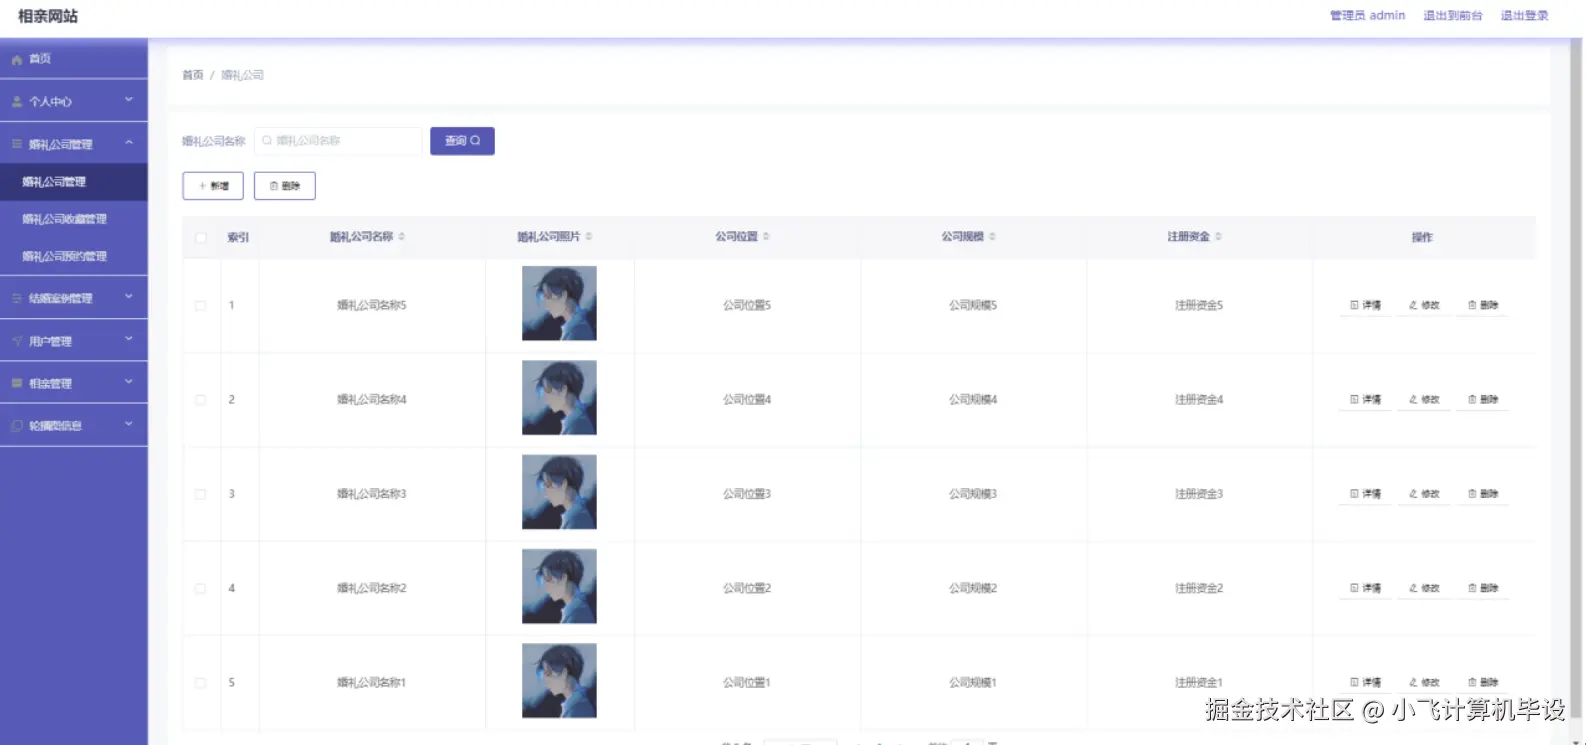Image resolution: width=1587 pixels, height=745 pixels.
Task: Click 删除 trash for 婚礼公司名称1 row
Action: point(1482,682)
